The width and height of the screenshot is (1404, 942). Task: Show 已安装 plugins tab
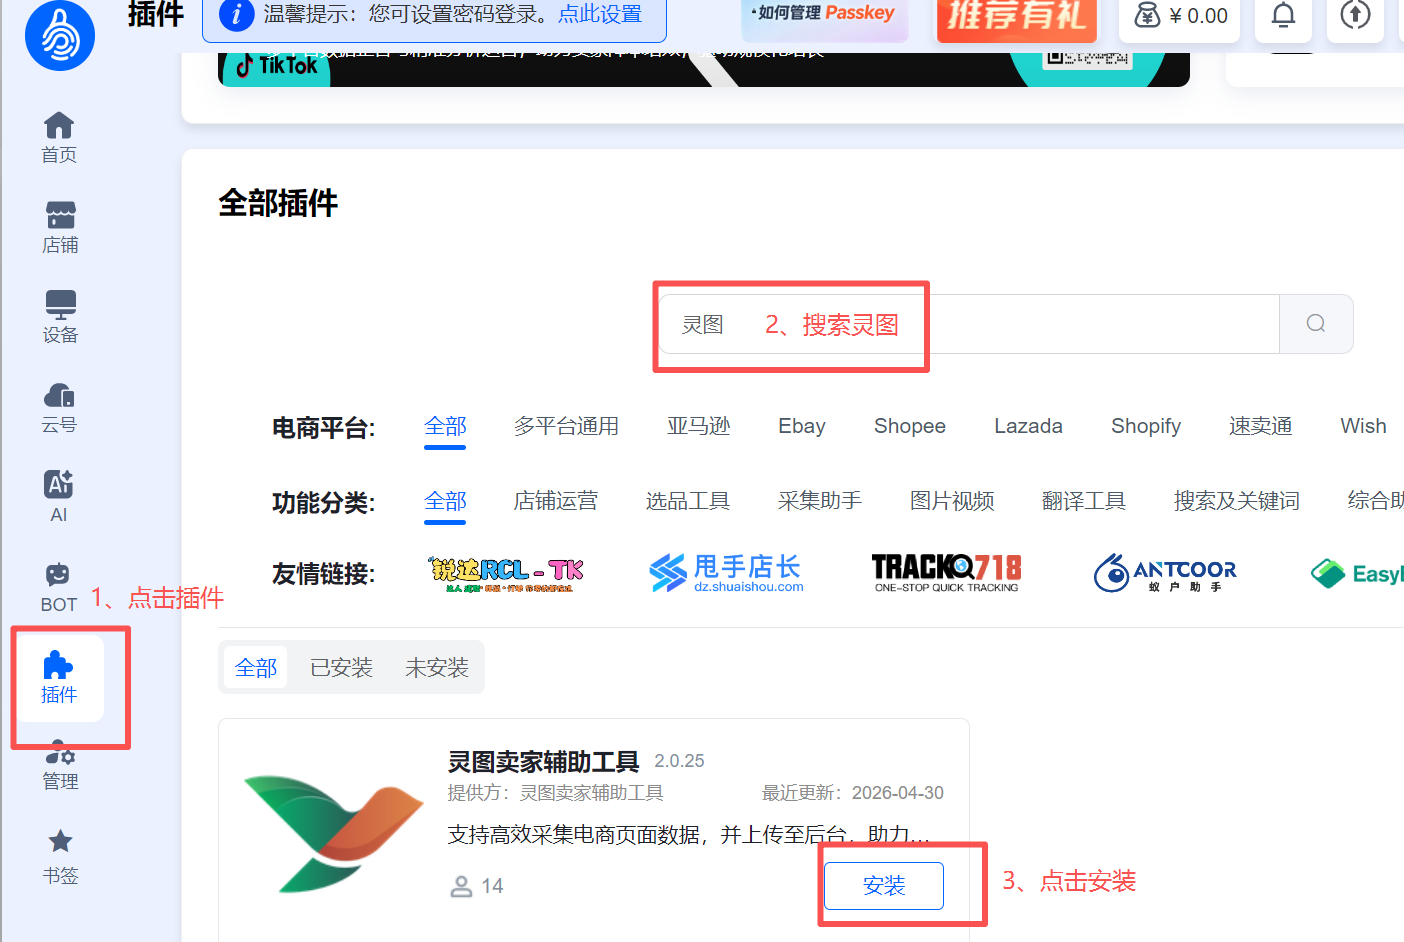pyautogui.click(x=341, y=667)
